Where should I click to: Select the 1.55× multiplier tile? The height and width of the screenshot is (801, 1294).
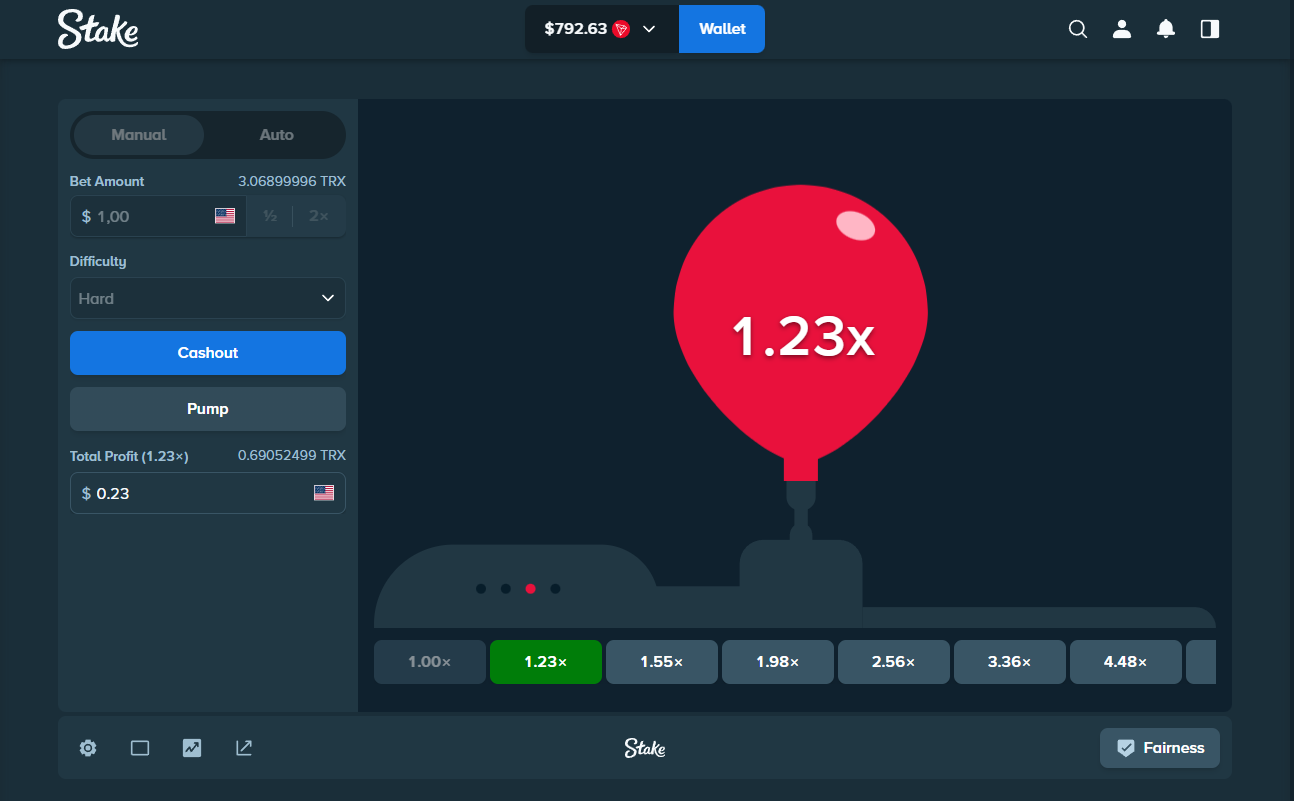pos(662,662)
